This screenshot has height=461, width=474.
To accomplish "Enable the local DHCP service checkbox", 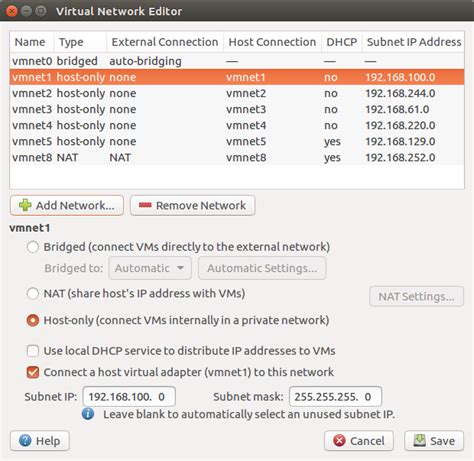I will (33, 351).
